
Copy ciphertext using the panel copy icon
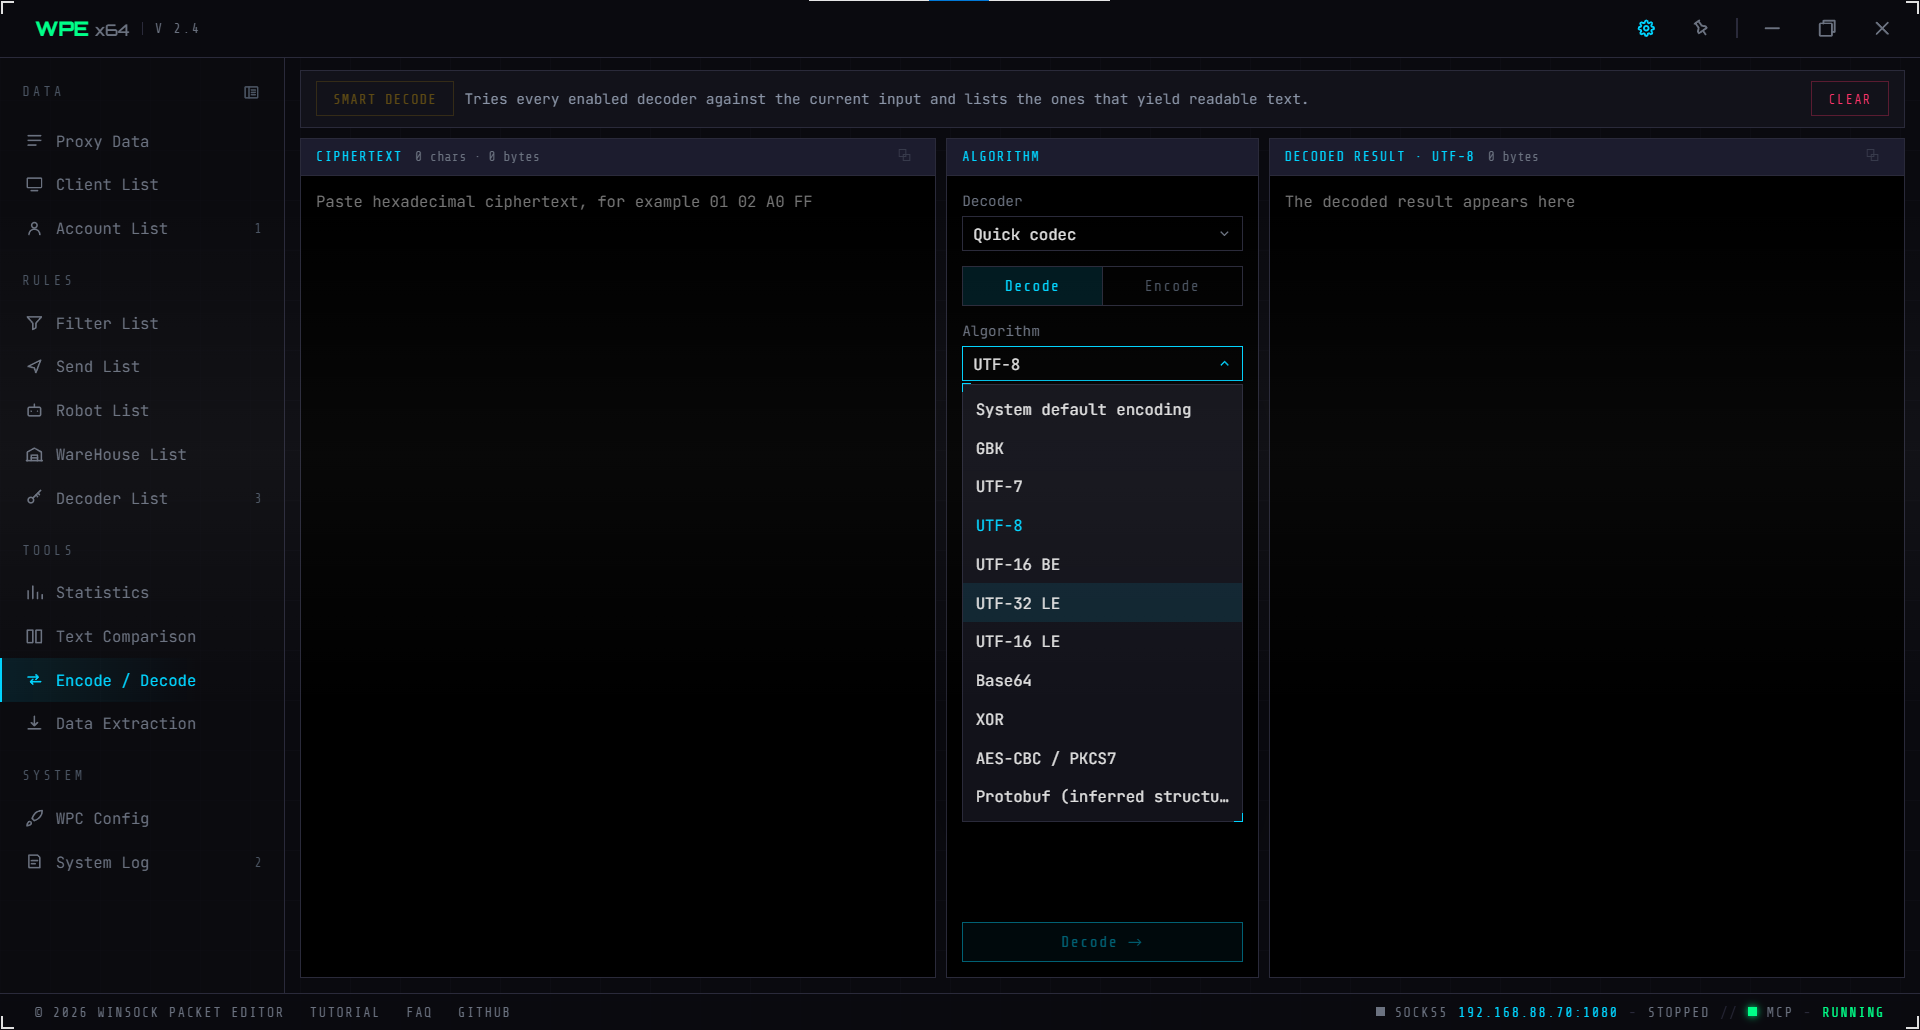coord(904,156)
